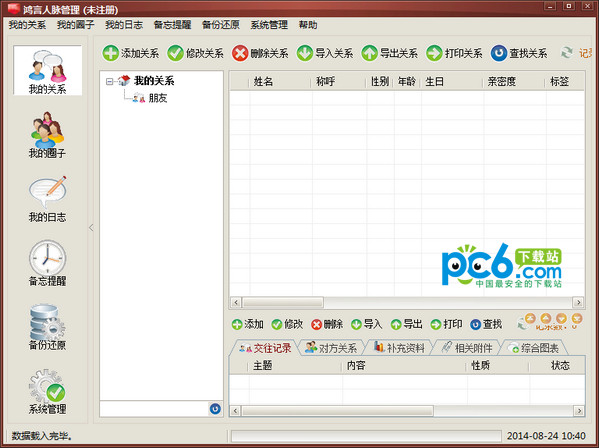Click 导出关系 in the toolbar
Viewport: 599px width, 448px height.
point(390,53)
